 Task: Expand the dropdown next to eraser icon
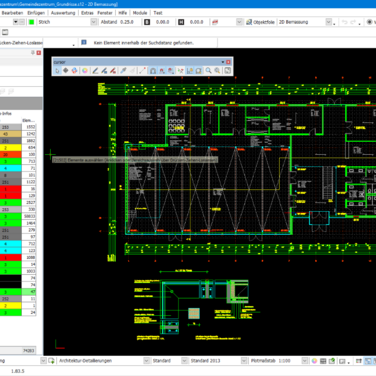tap(239, 22)
